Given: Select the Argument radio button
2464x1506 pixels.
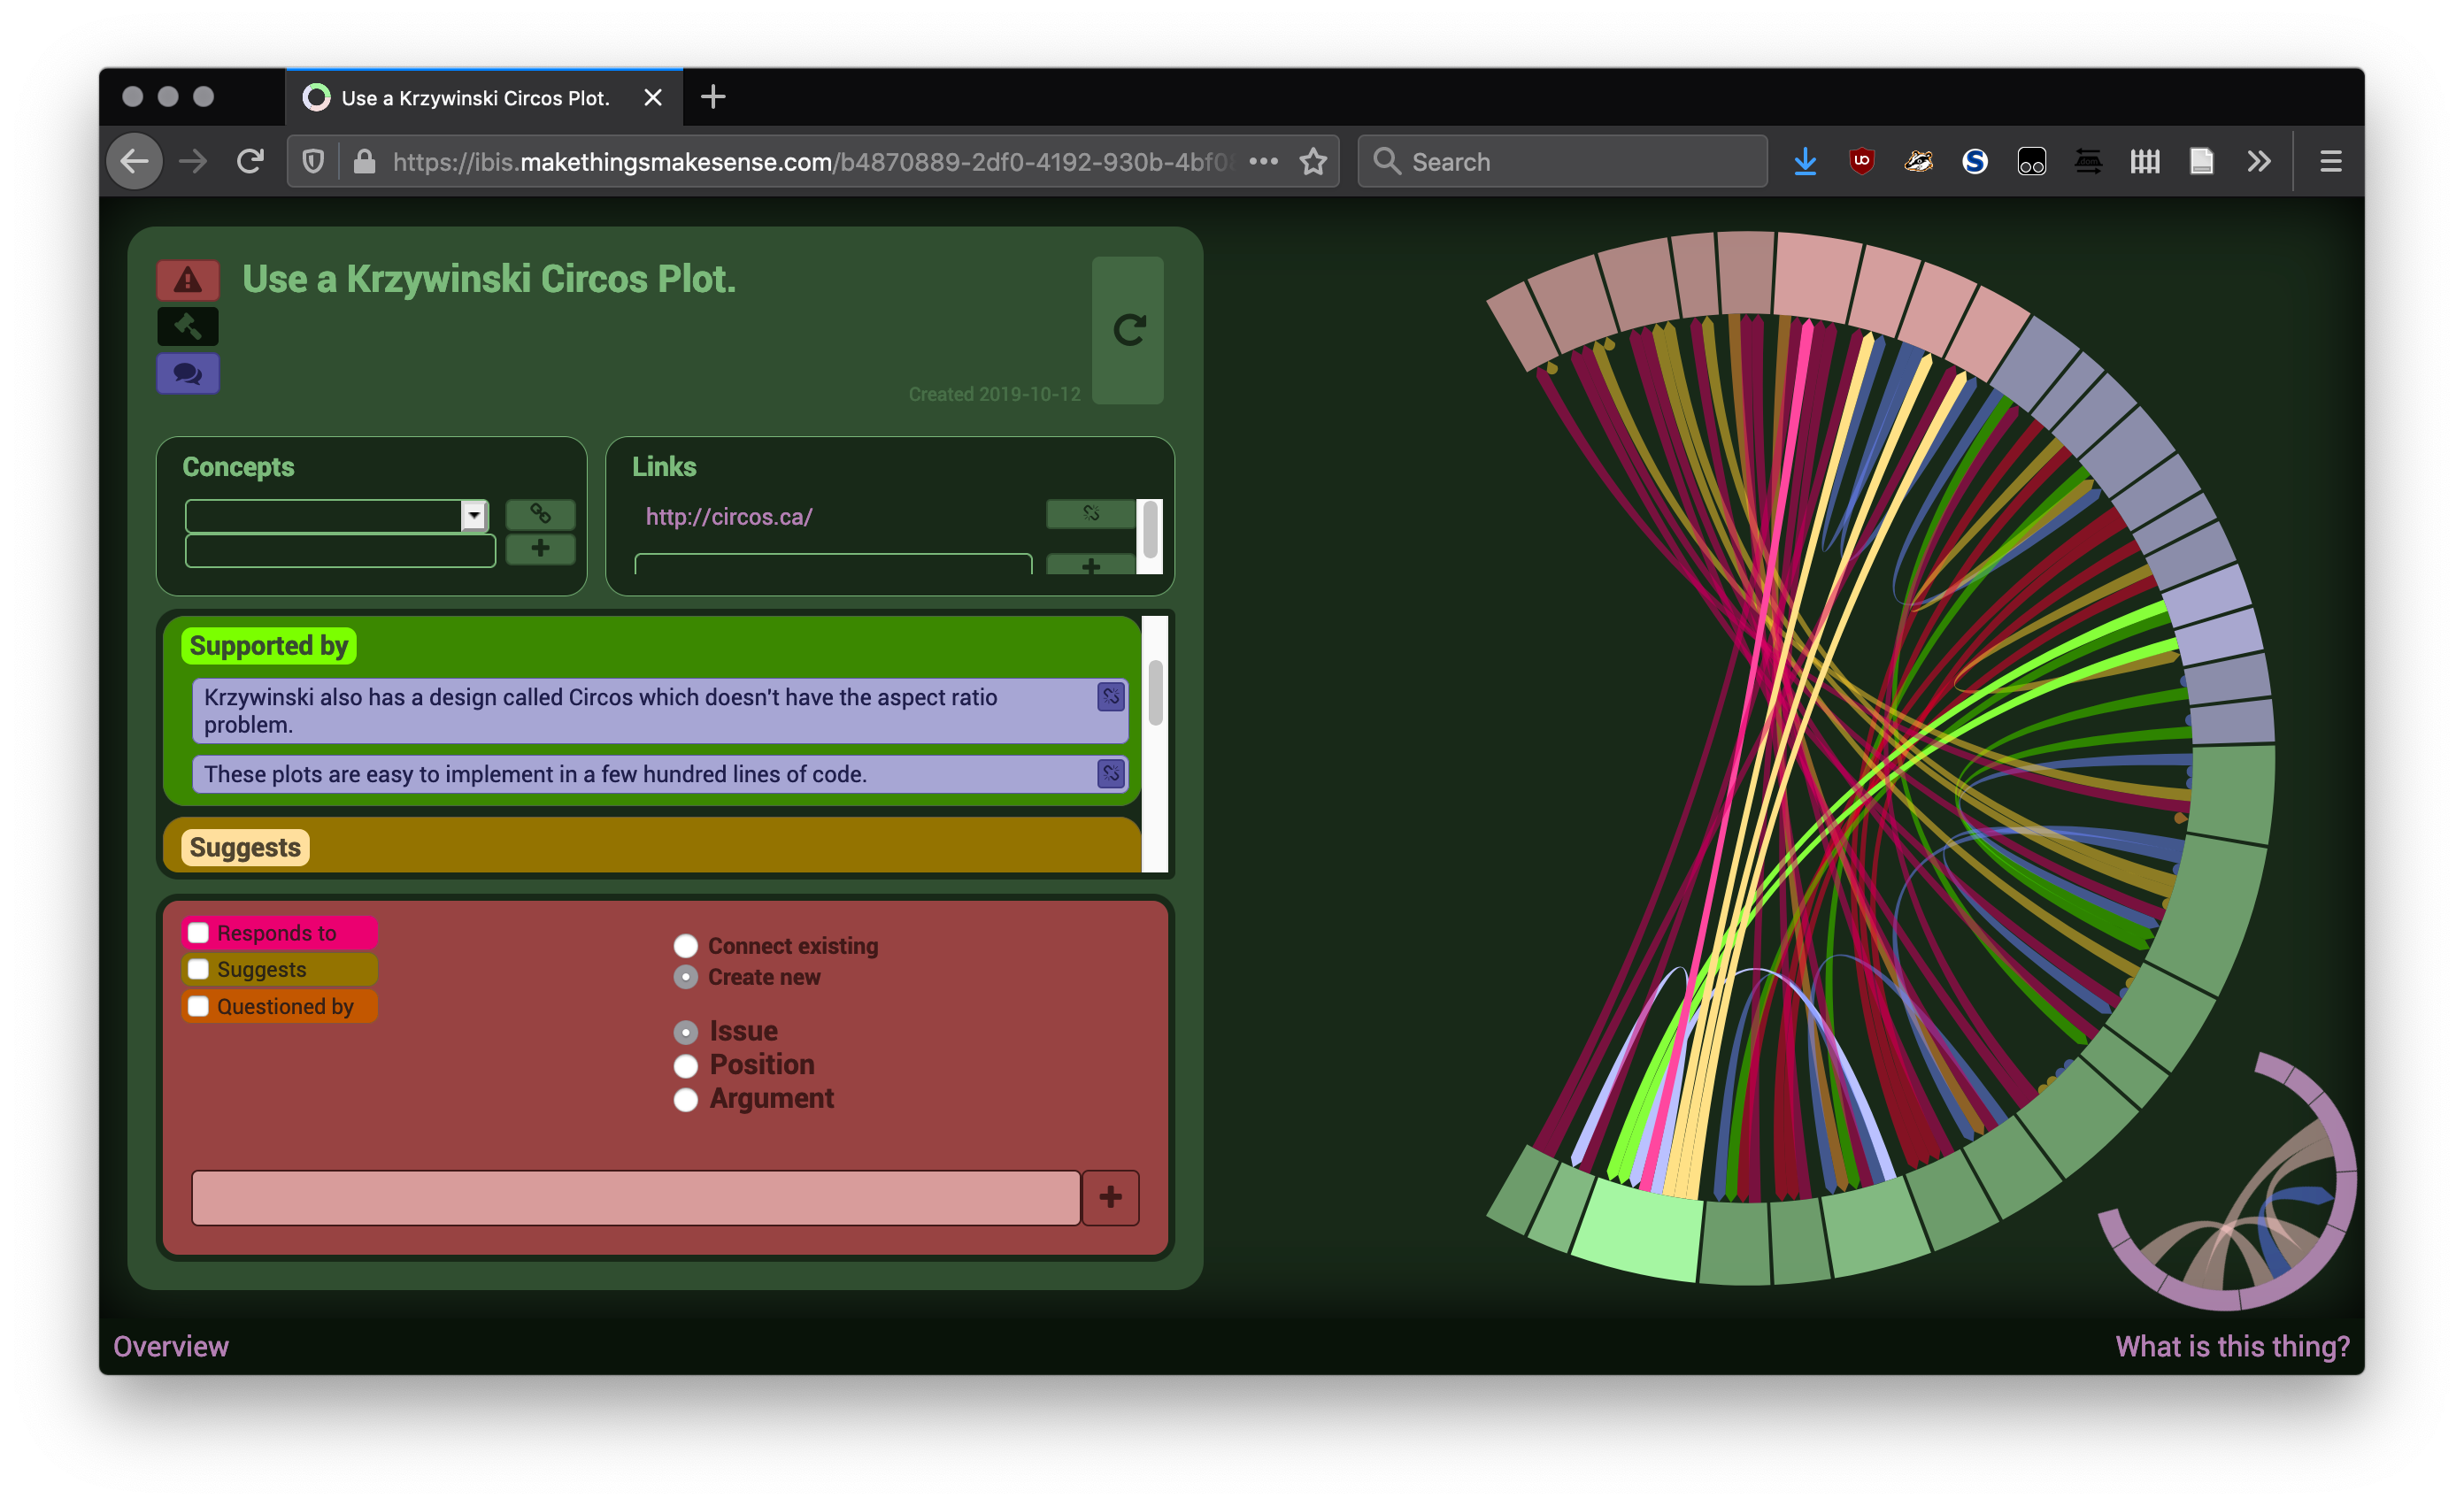Looking at the screenshot, I should 686,1100.
